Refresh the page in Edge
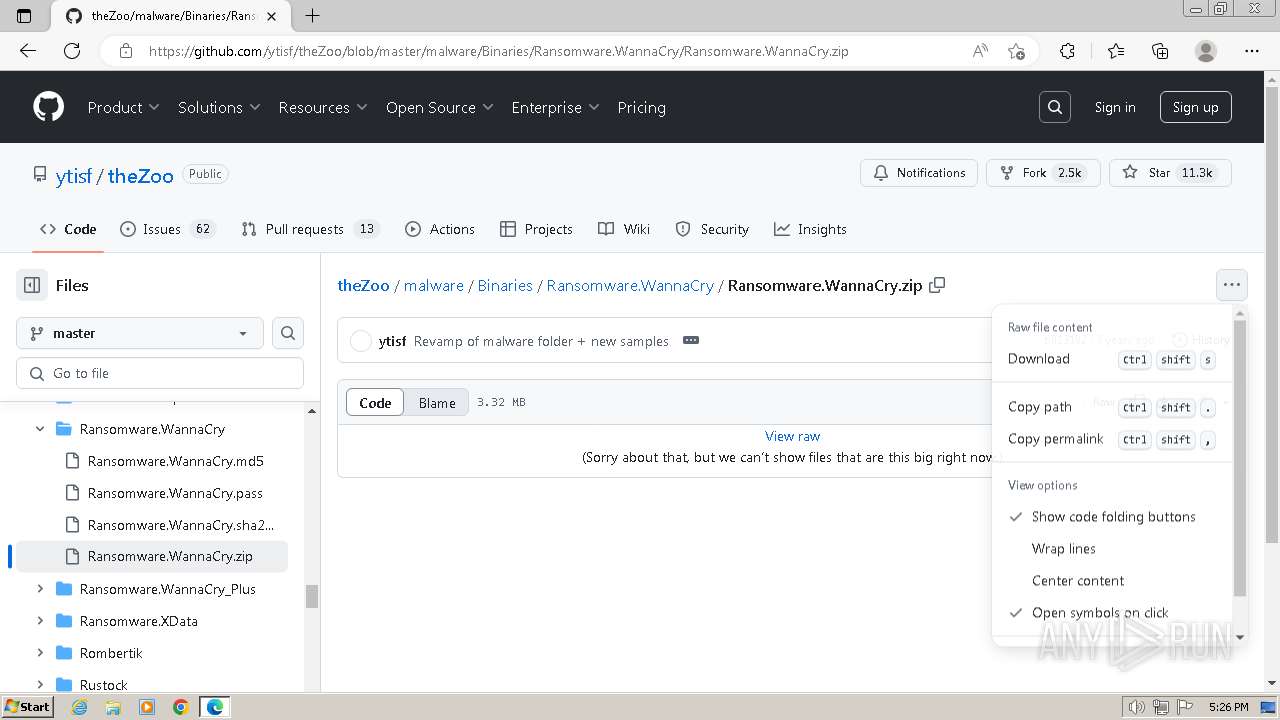This screenshot has width=1280, height=720. click(72, 51)
